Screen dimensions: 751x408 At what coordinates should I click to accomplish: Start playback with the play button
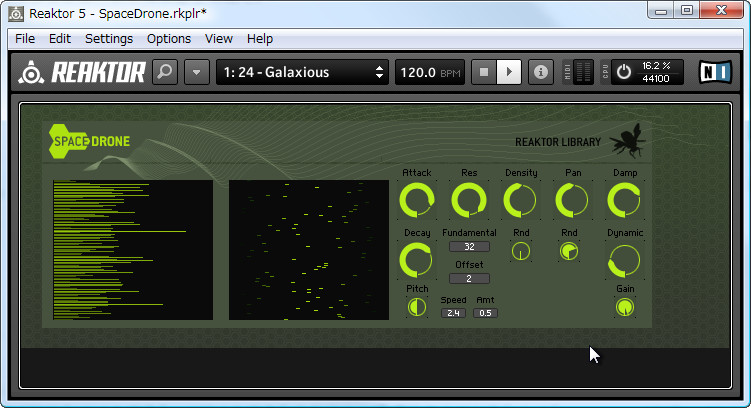click(x=509, y=72)
